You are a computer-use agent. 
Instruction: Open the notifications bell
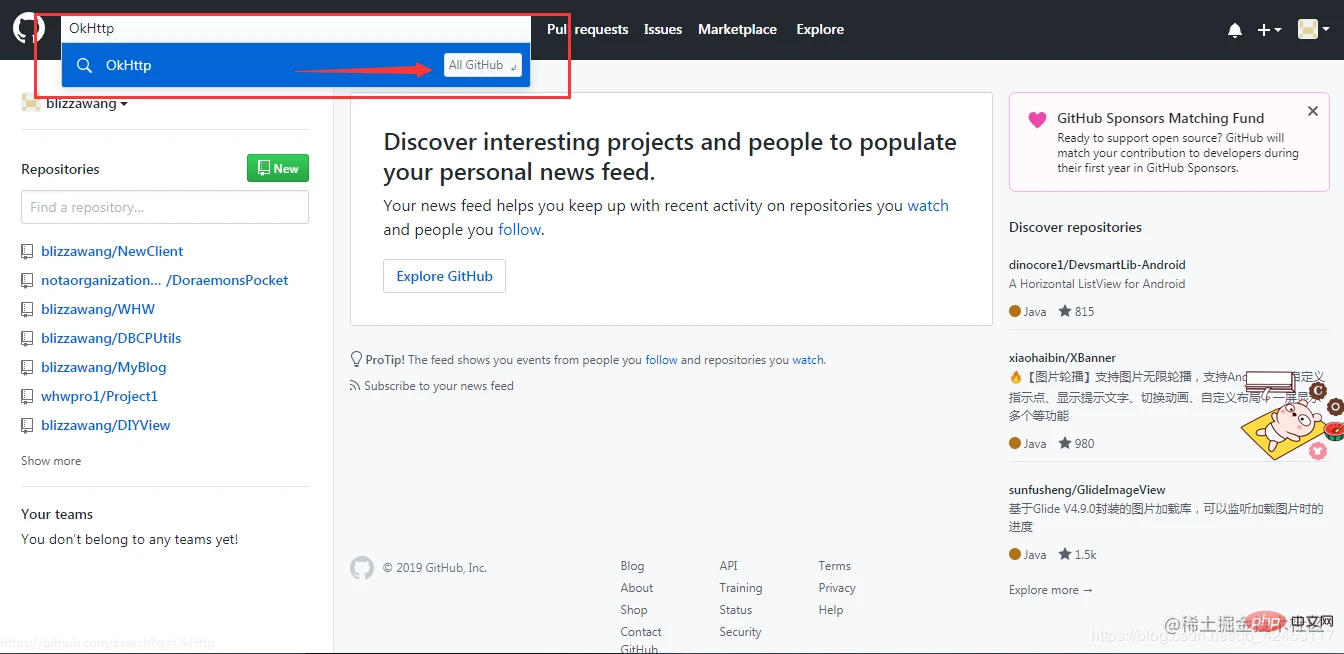click(1235, 30)
